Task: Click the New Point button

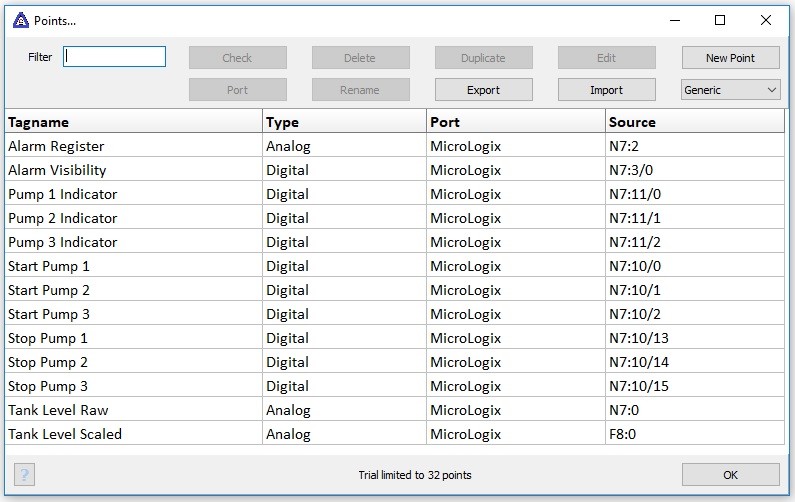Action: point(730,58)
